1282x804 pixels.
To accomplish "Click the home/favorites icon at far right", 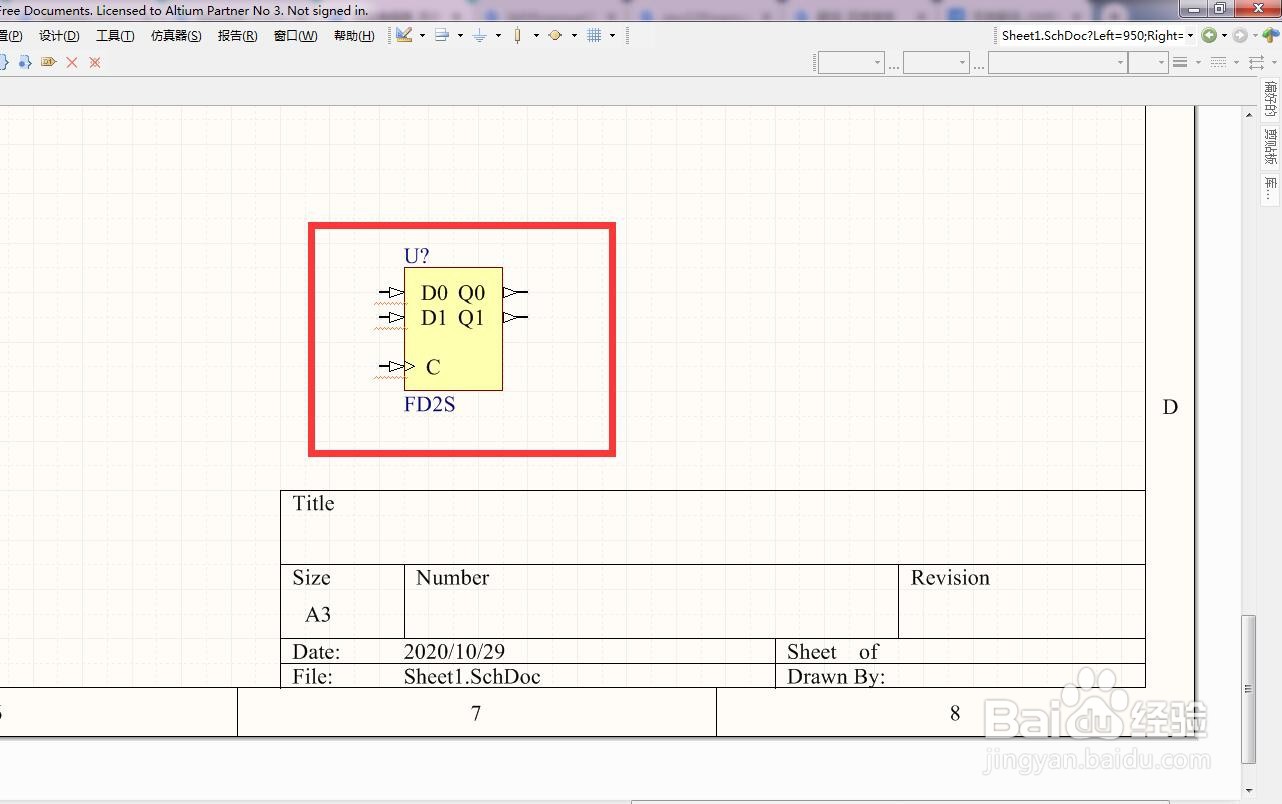I will pyautogui.click(x=1271, y=36).
